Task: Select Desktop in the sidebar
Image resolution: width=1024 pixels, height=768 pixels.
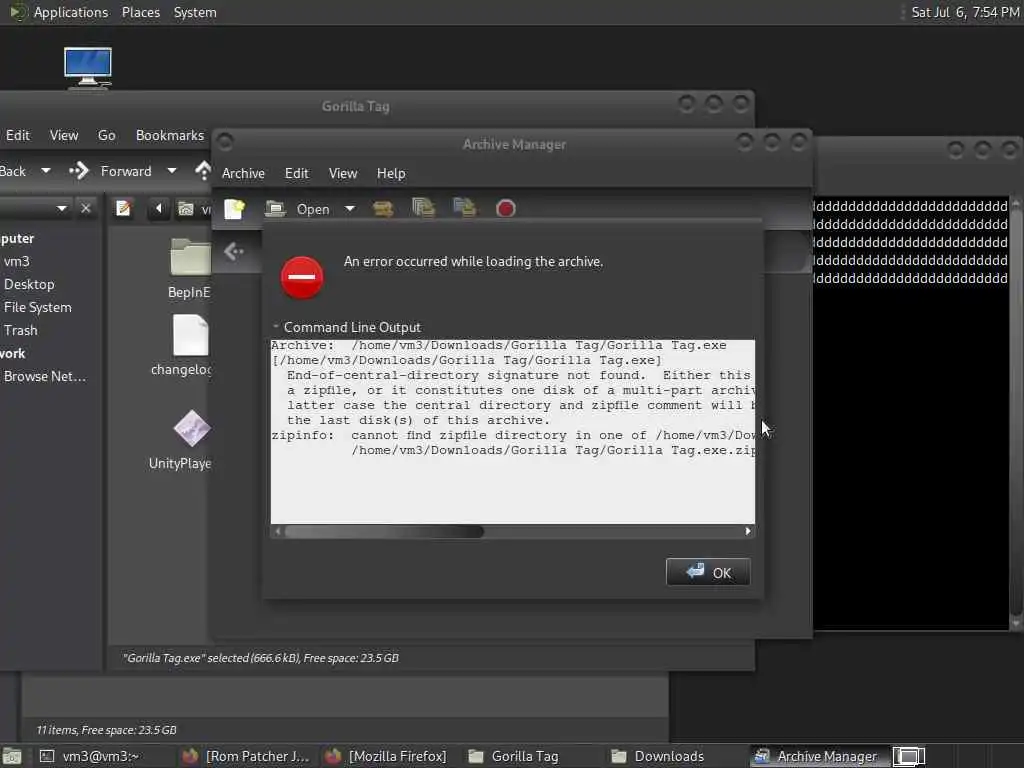Action: 29,284
